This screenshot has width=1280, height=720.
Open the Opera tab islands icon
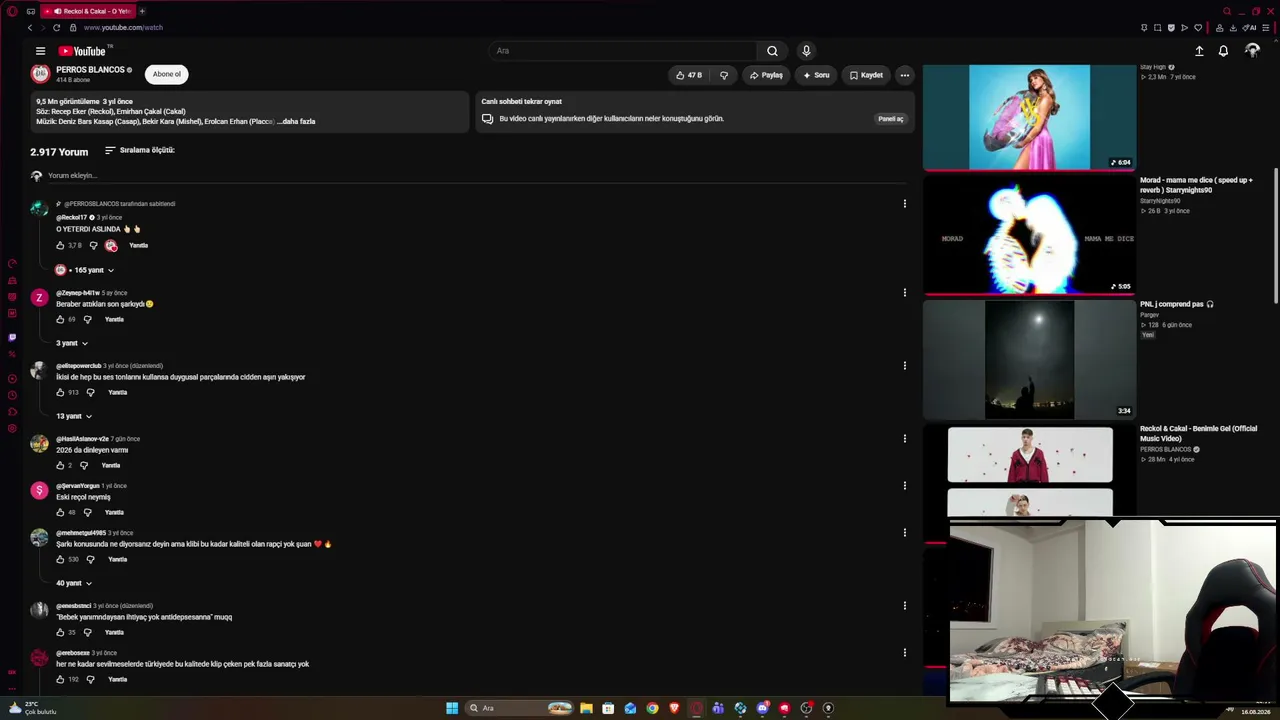pos(31,11)
